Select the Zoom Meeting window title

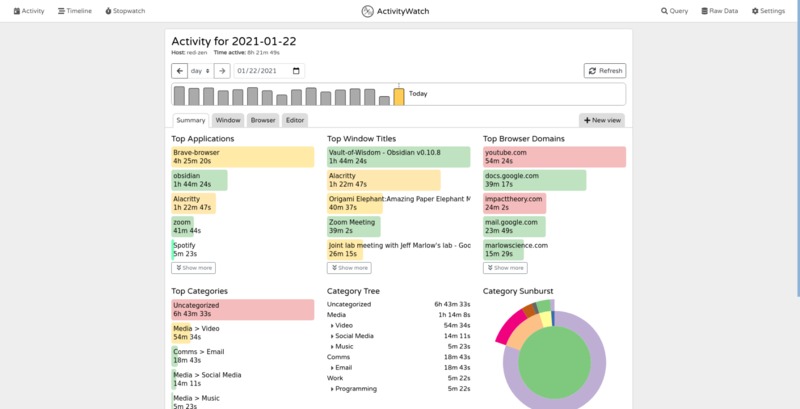(x=354, y=226)
